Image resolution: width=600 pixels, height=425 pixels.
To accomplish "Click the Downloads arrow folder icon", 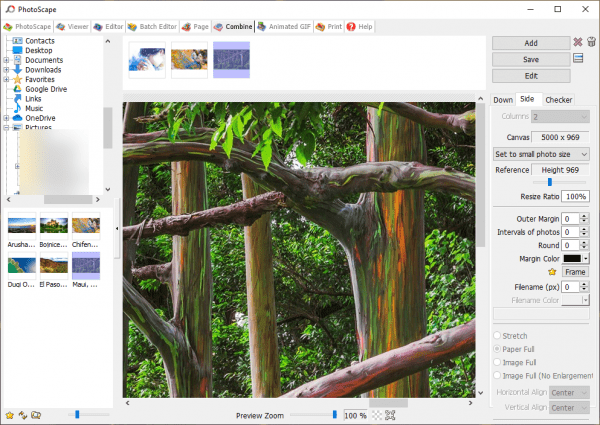I will [x=17, y=70].
